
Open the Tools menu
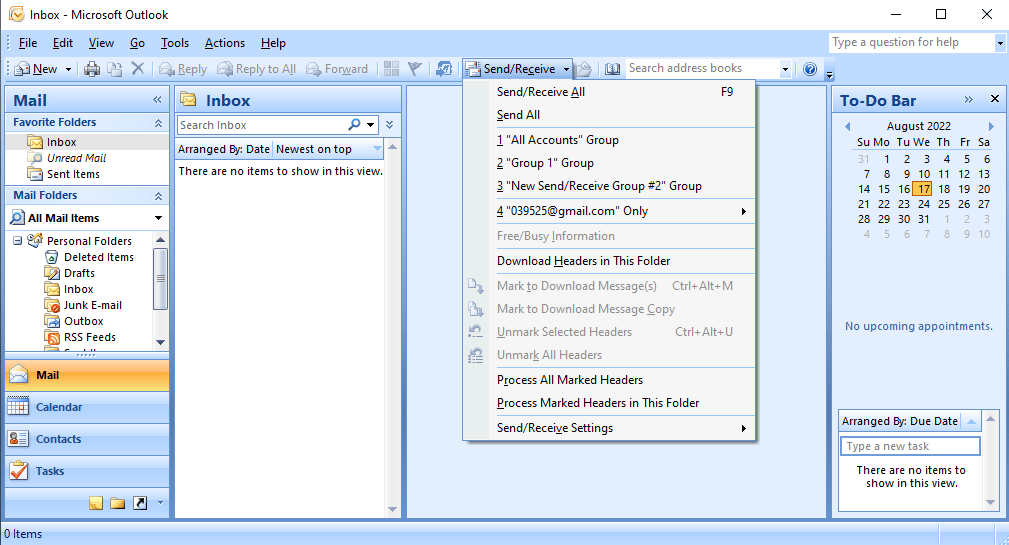click(174, 43)
